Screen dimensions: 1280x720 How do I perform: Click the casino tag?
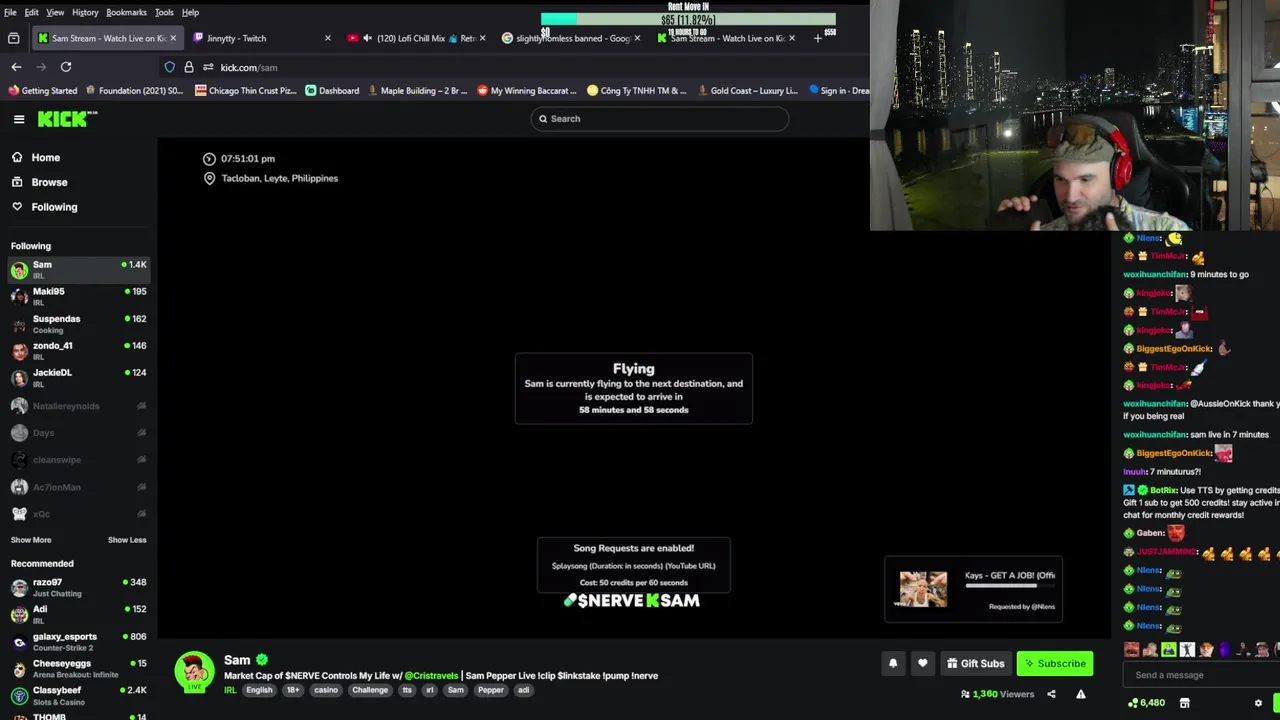coord(326,690)
